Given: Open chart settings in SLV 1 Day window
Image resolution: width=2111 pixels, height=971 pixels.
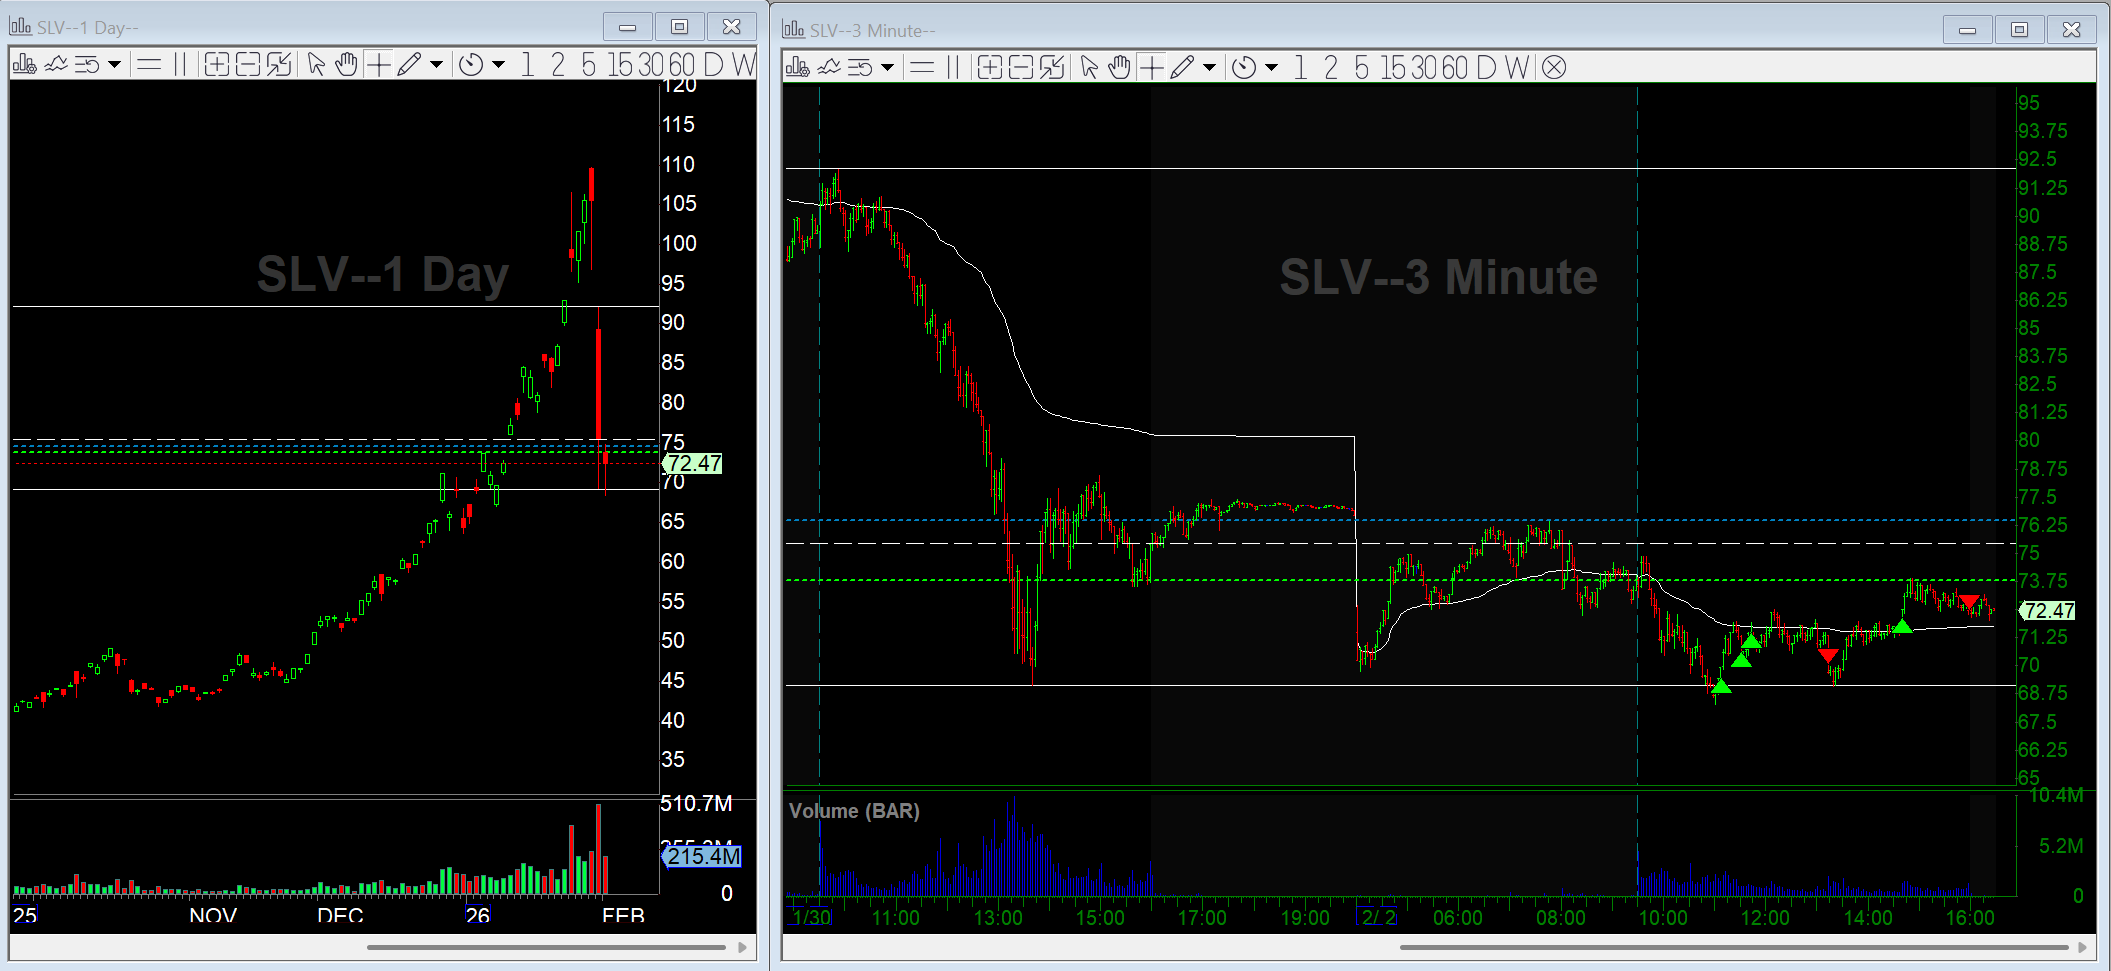Looking at the screenshot, I should pos(24,65).
